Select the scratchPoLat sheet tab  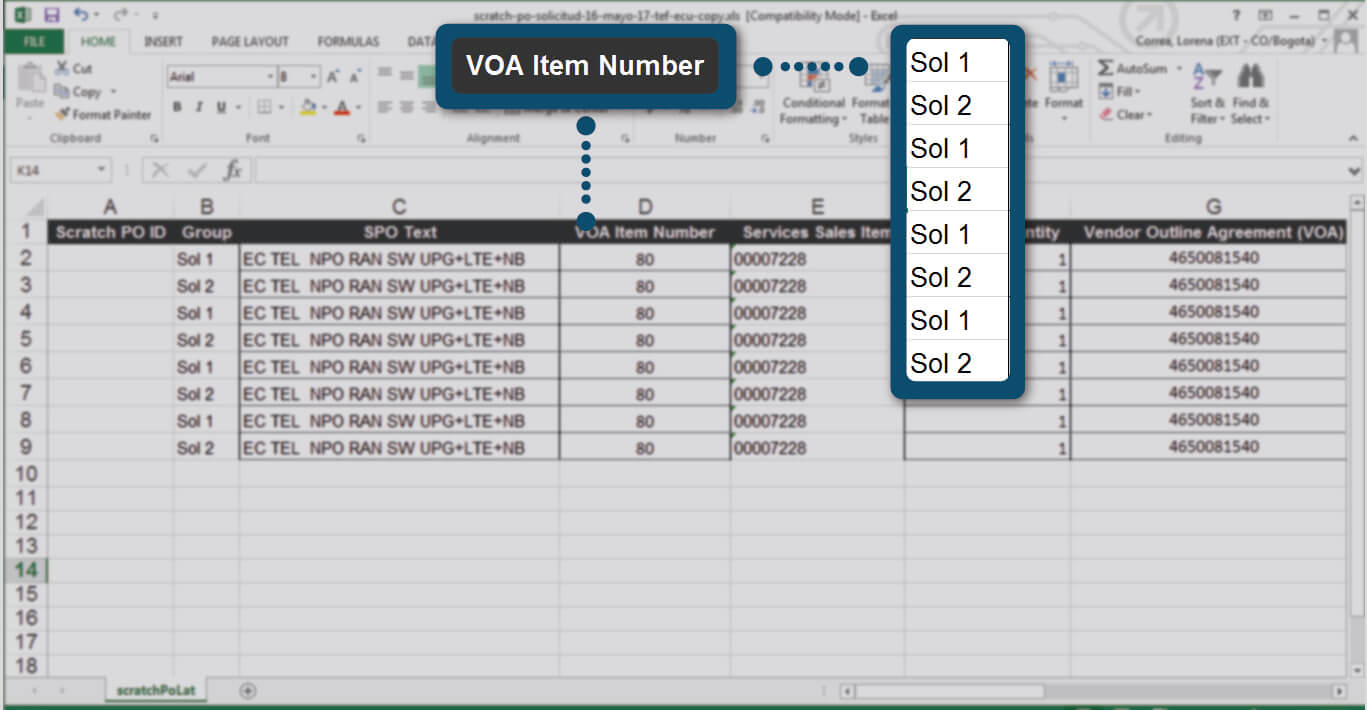point(155,690)
